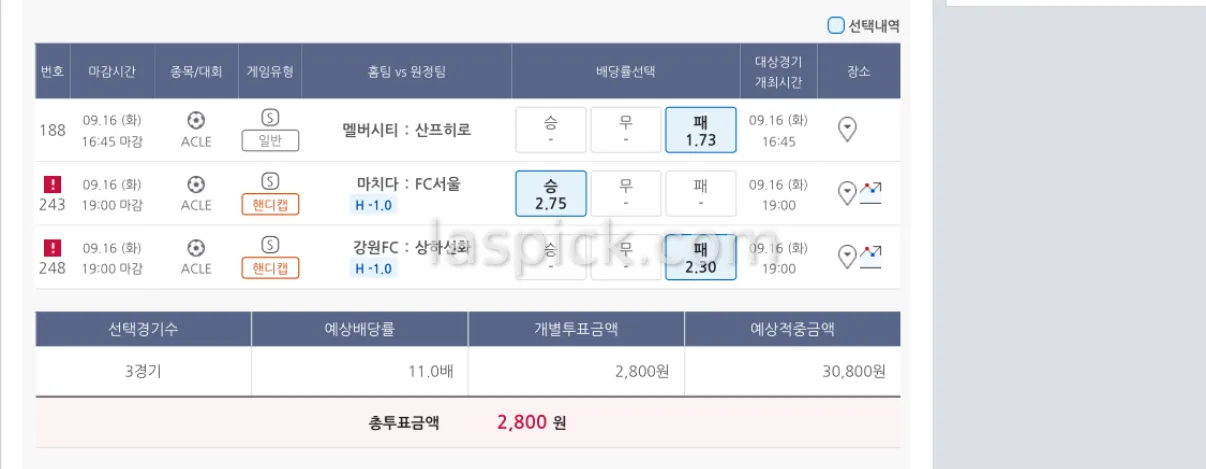Toggle the 선택내역 checkbox
This screenshot has height=469, width=1206.
836,26
